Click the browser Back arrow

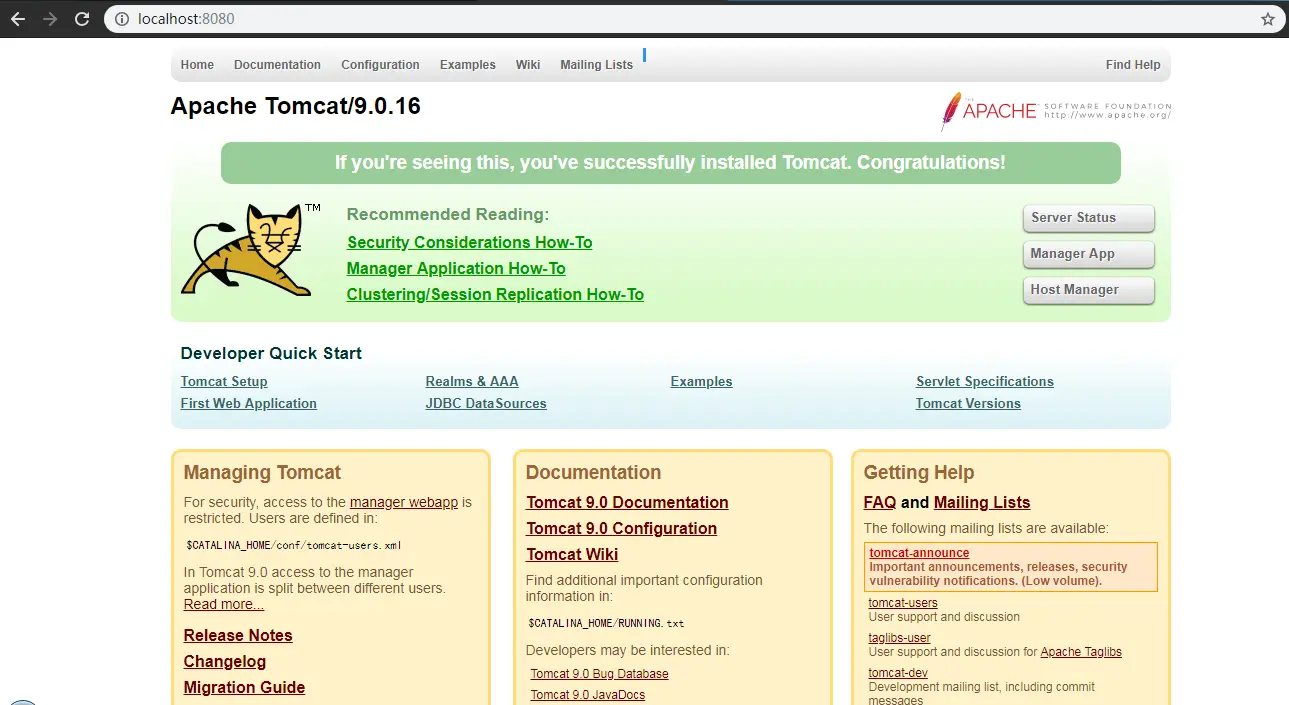[x=18, y=19]
